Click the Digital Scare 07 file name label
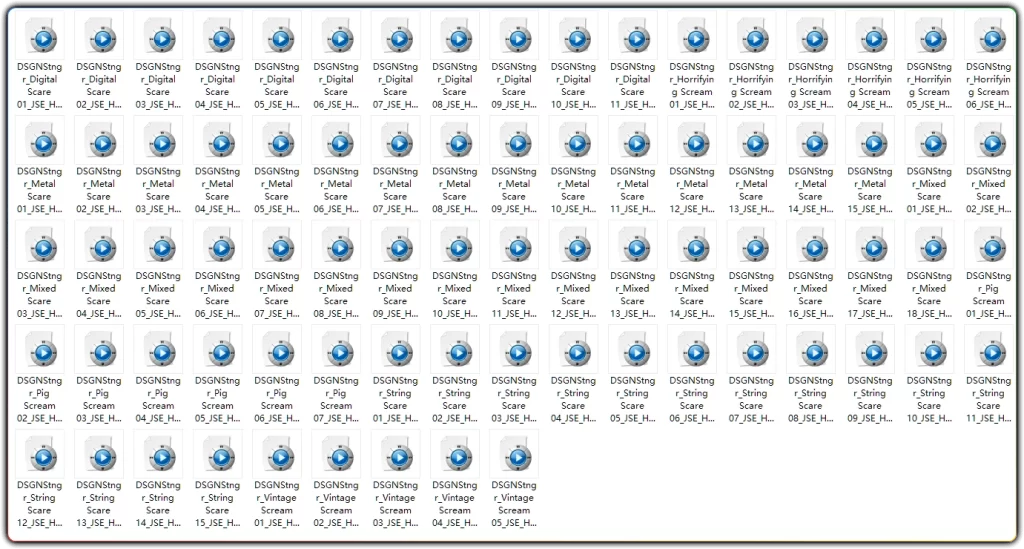1024x549 pixels. pyautogui.click(x=395, y=86)
